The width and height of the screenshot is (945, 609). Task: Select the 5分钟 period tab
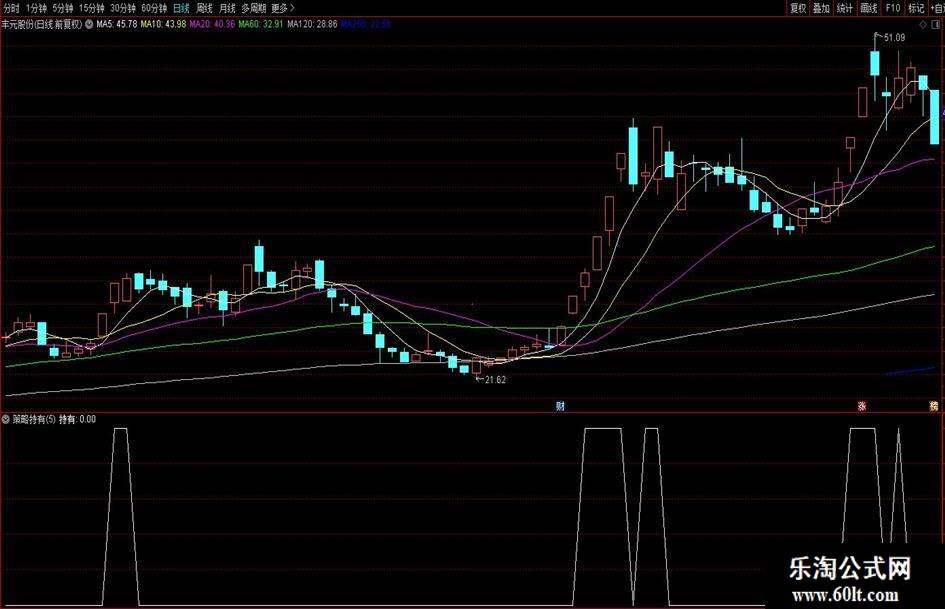coord(63,8)
